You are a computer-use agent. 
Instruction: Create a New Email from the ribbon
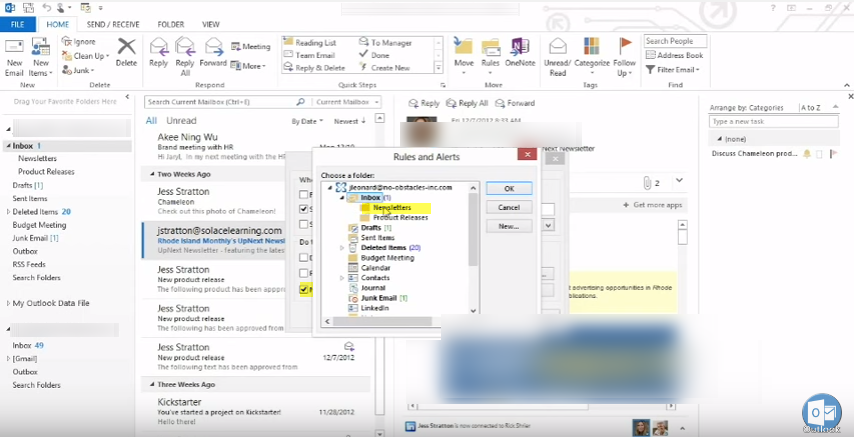(14, 57)
